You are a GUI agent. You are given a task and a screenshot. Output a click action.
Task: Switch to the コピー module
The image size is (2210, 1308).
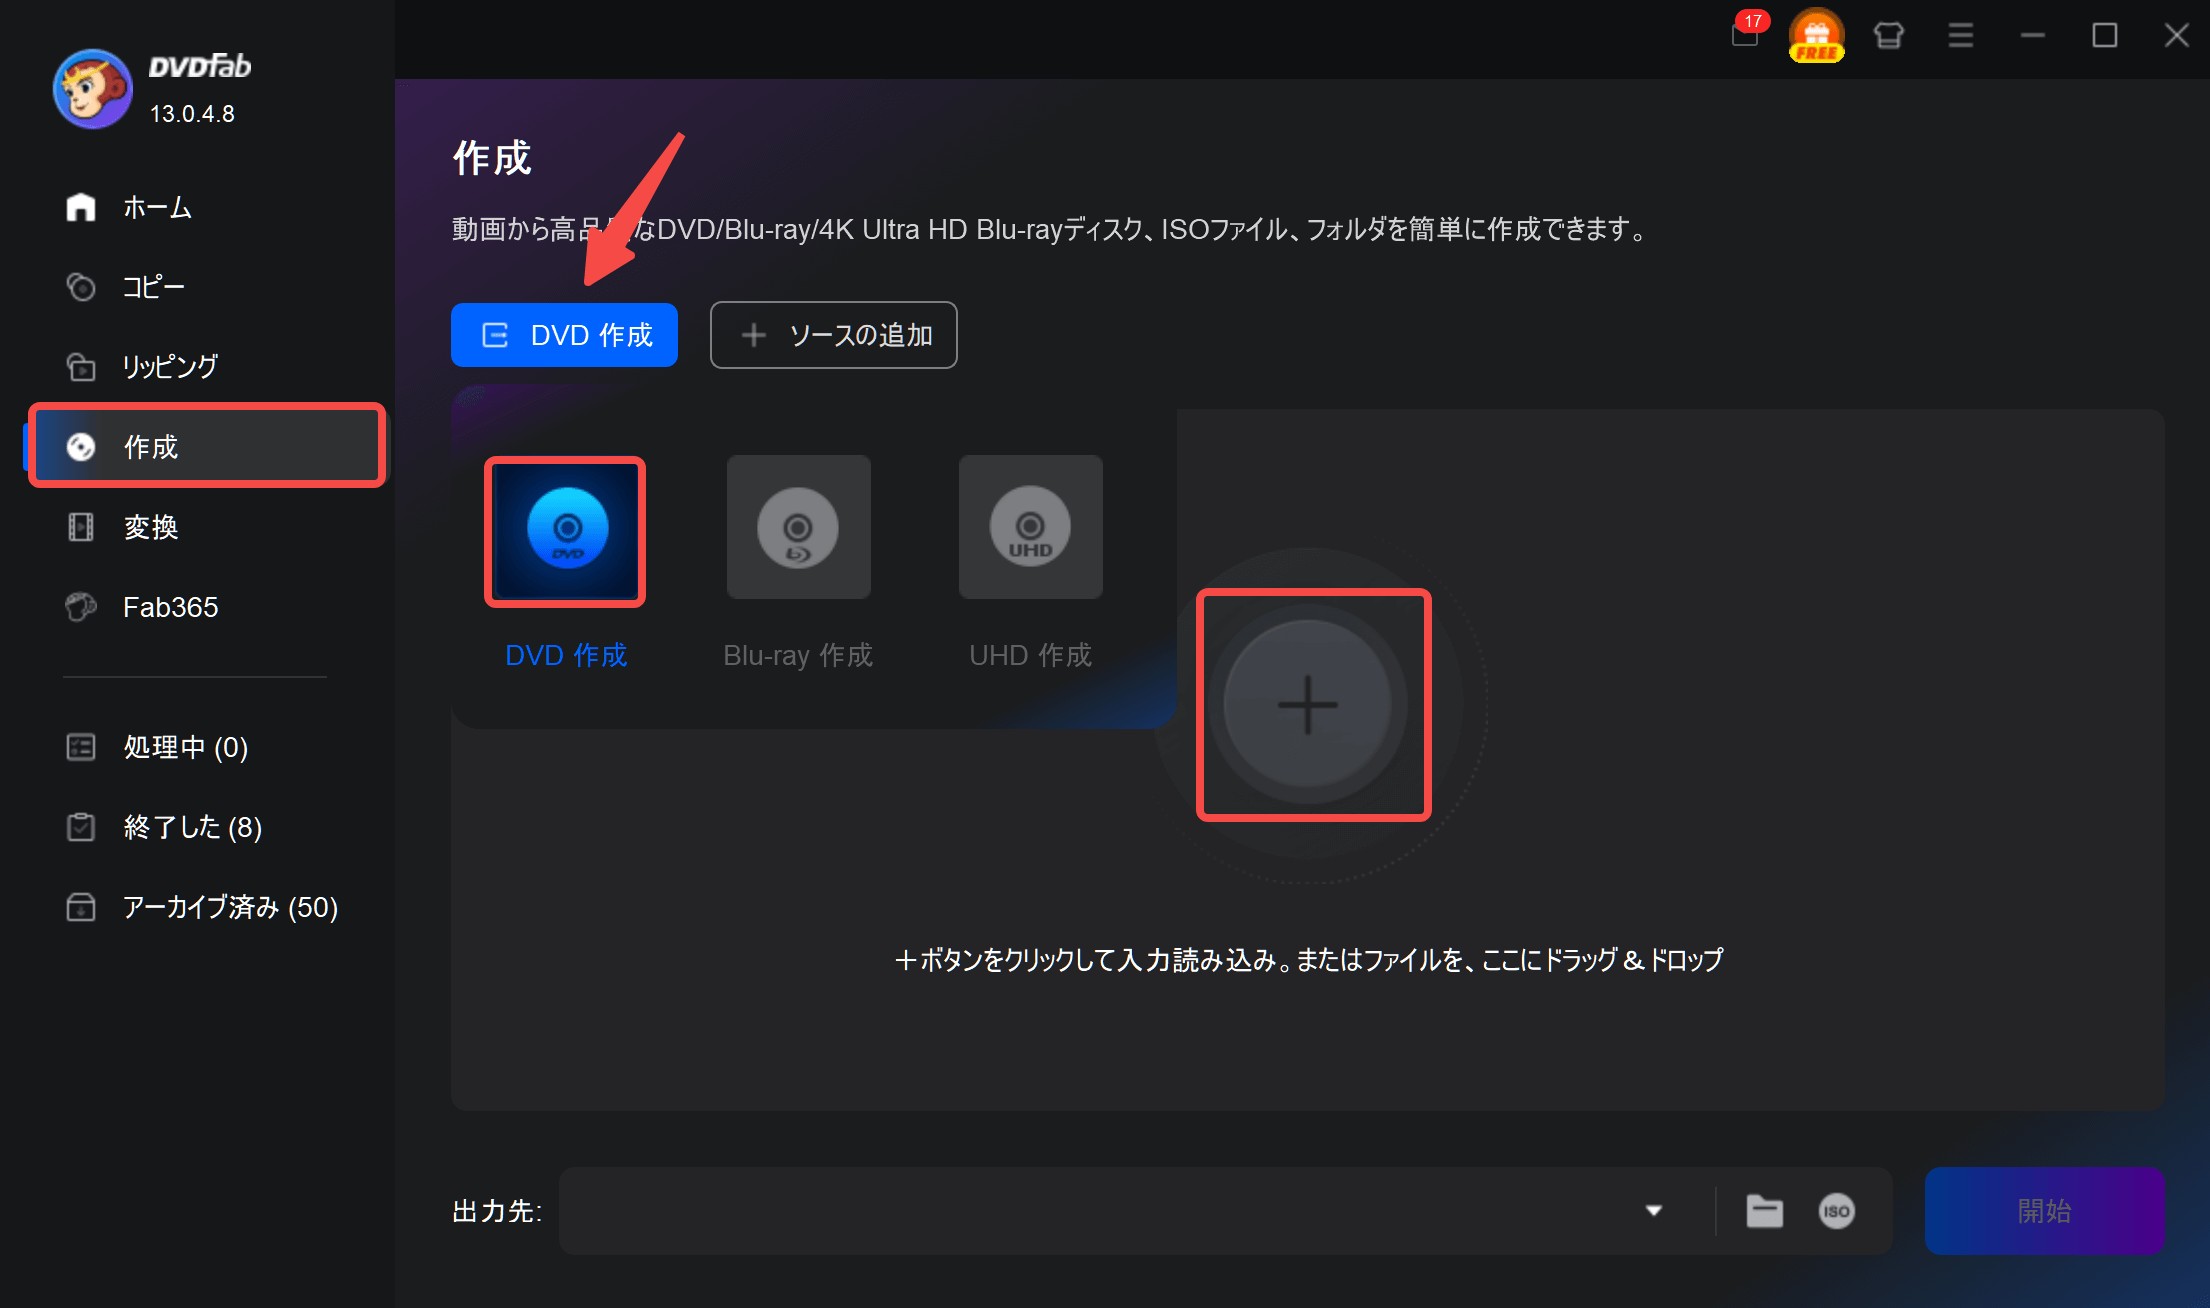pos(152,287)
